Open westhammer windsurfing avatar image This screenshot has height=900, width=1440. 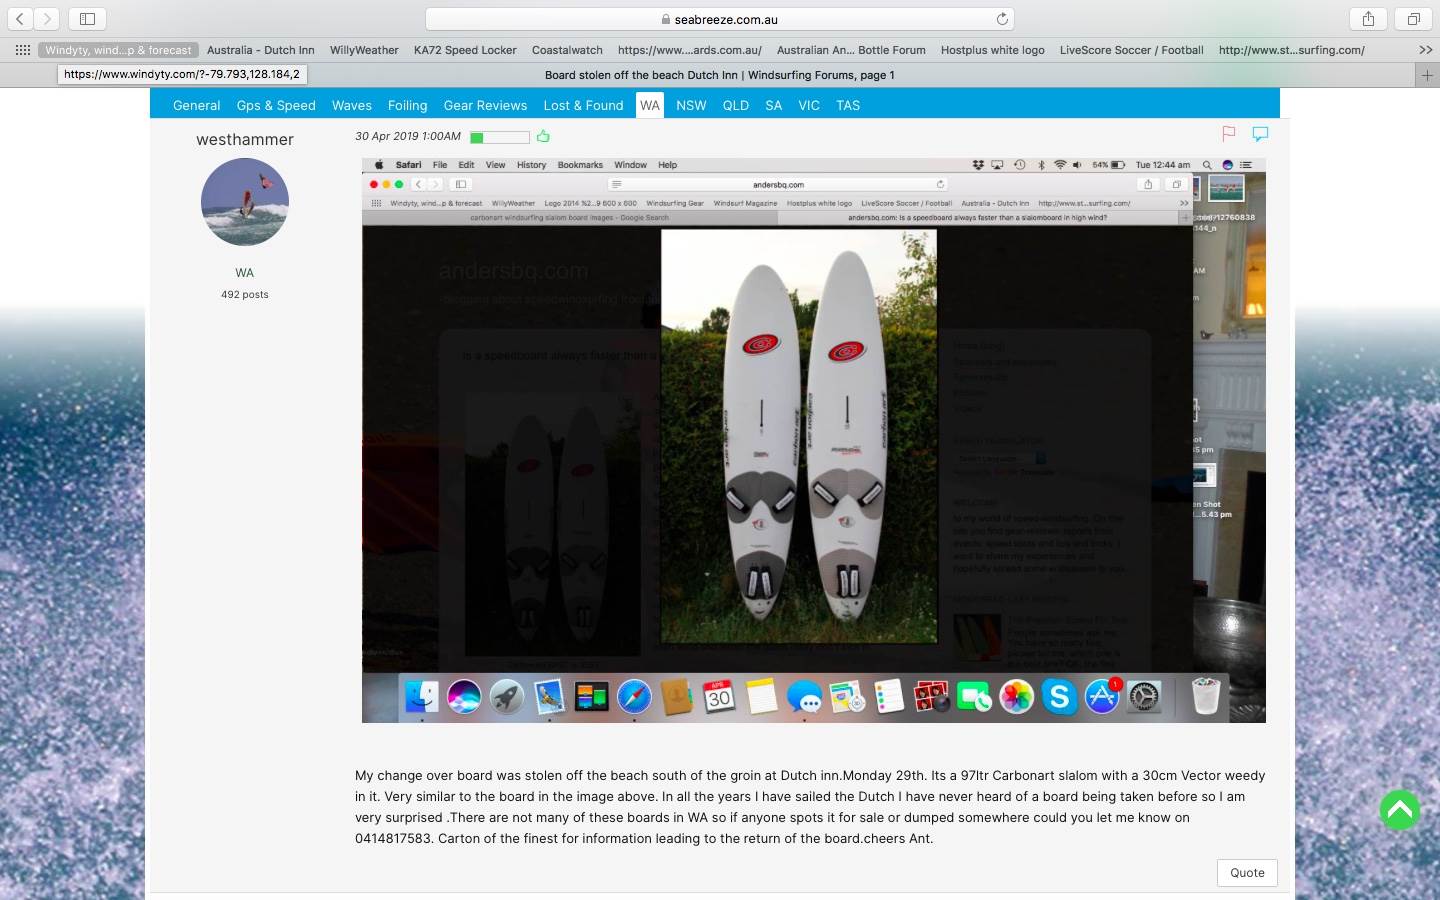pos(245,202)
